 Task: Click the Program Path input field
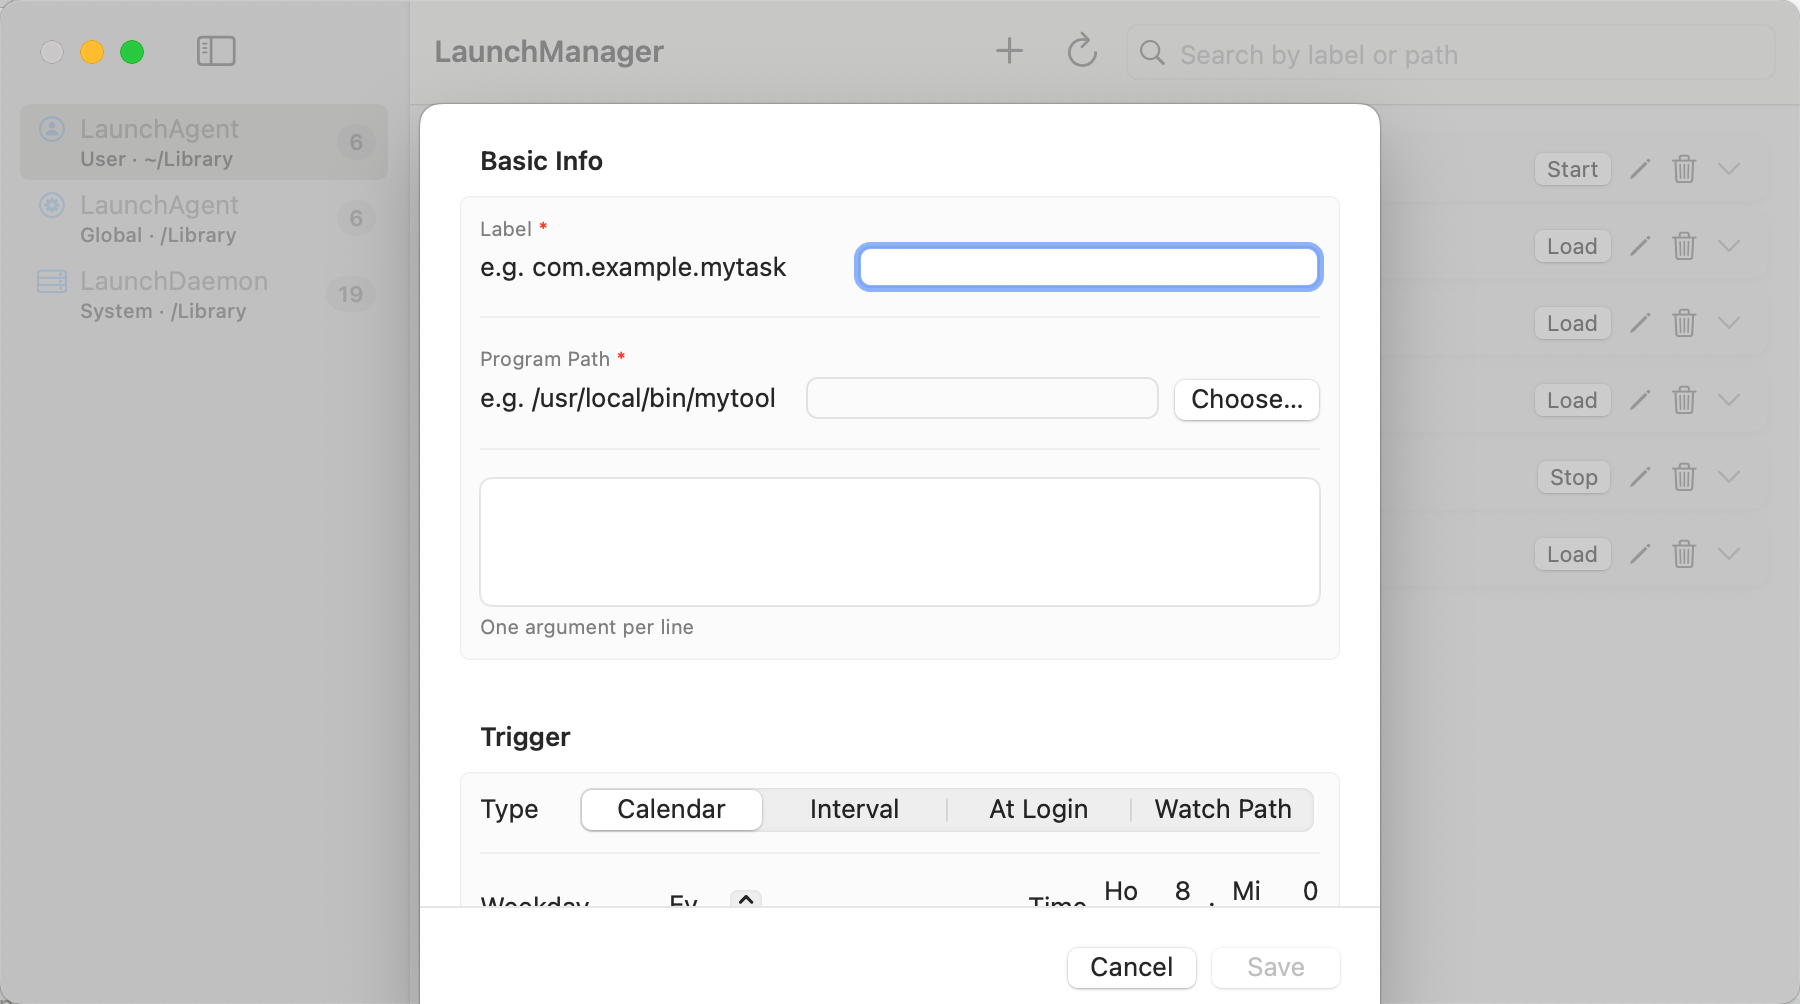point(982,398)
